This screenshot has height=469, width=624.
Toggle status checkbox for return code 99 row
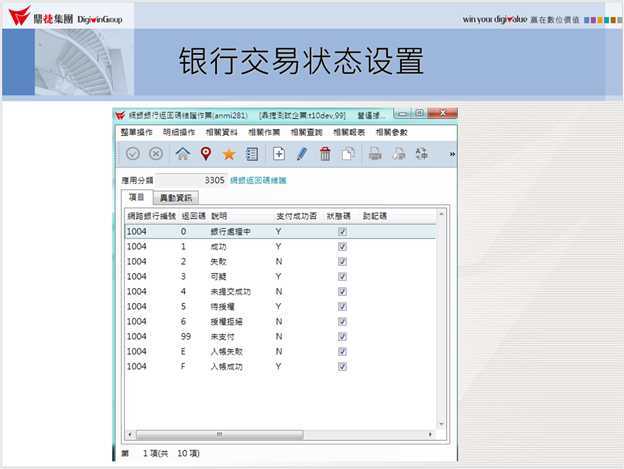[x=342, y=337]
